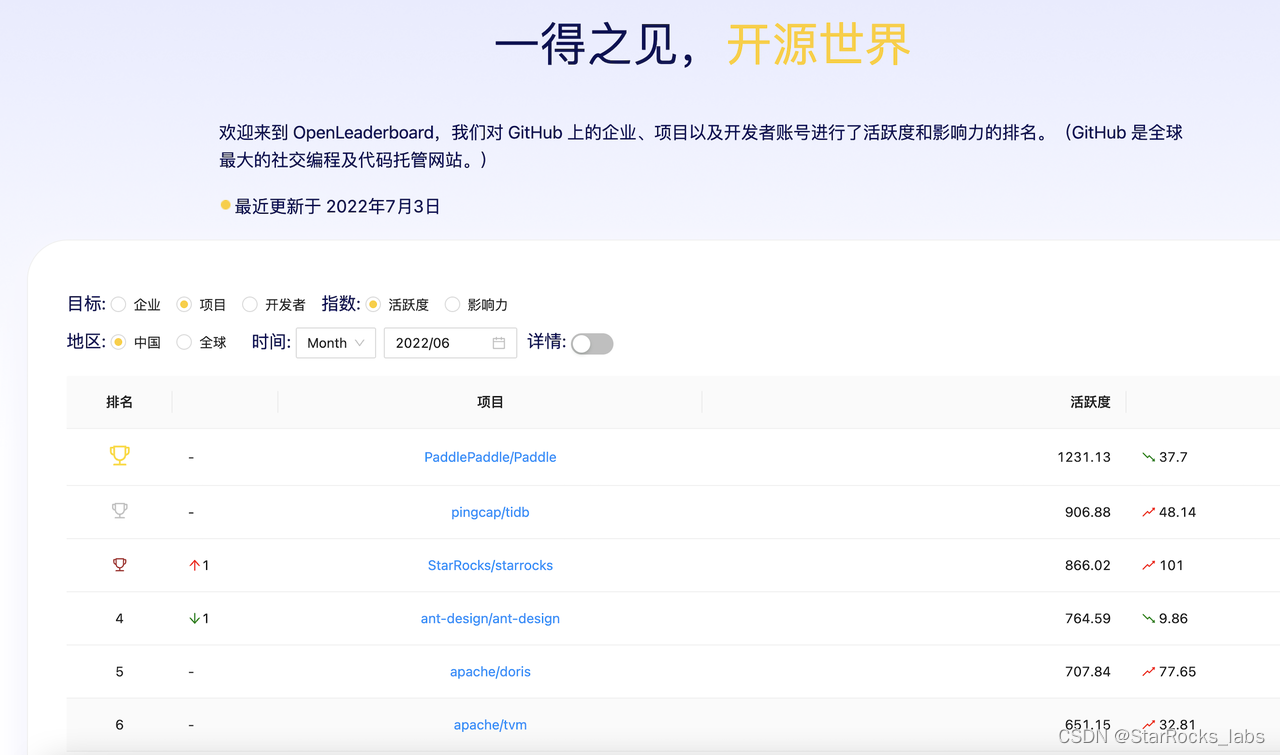Open the Month time period dropdown
This screenshot has width=1280, height=755.
pyautogui.click(x=336, y=343)
